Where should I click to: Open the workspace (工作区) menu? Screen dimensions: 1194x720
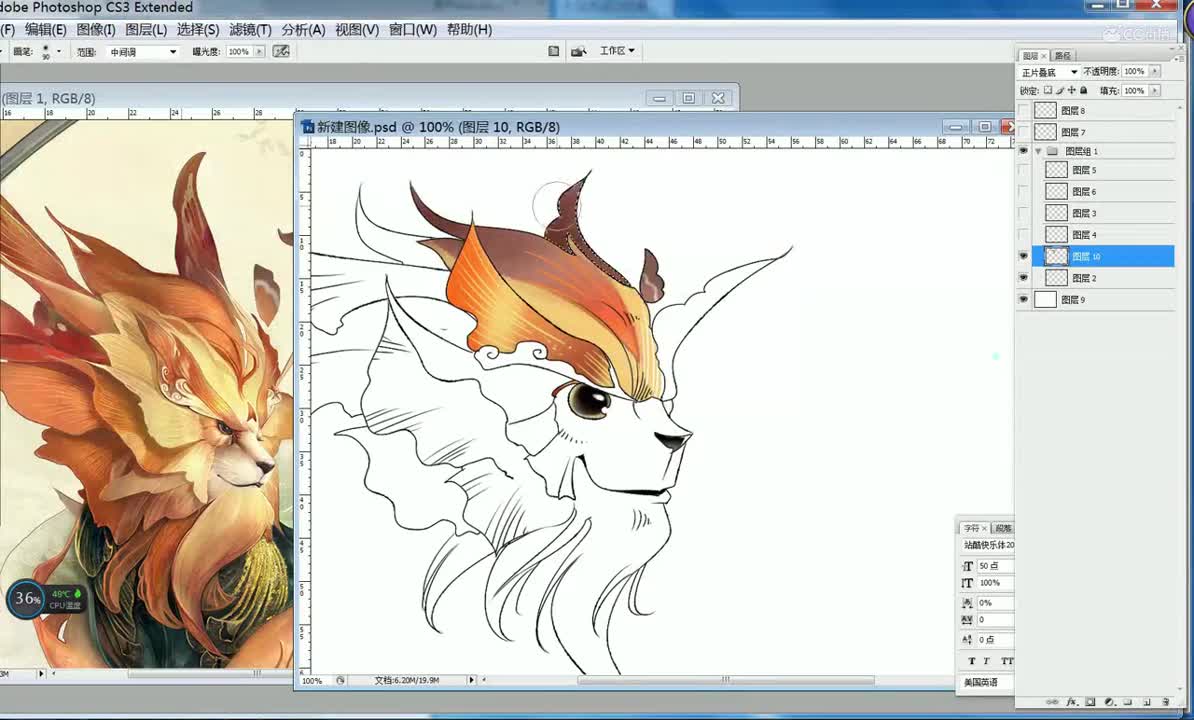coord(617,51)
